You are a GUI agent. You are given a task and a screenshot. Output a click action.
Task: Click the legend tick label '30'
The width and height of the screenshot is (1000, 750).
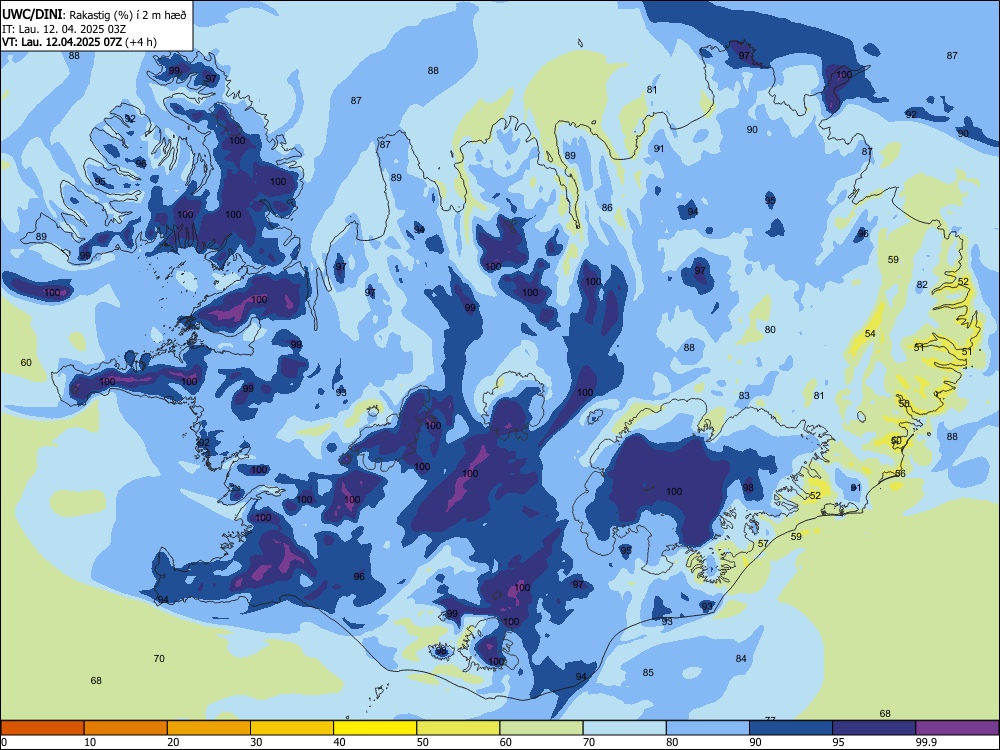[x=256, y=742]
